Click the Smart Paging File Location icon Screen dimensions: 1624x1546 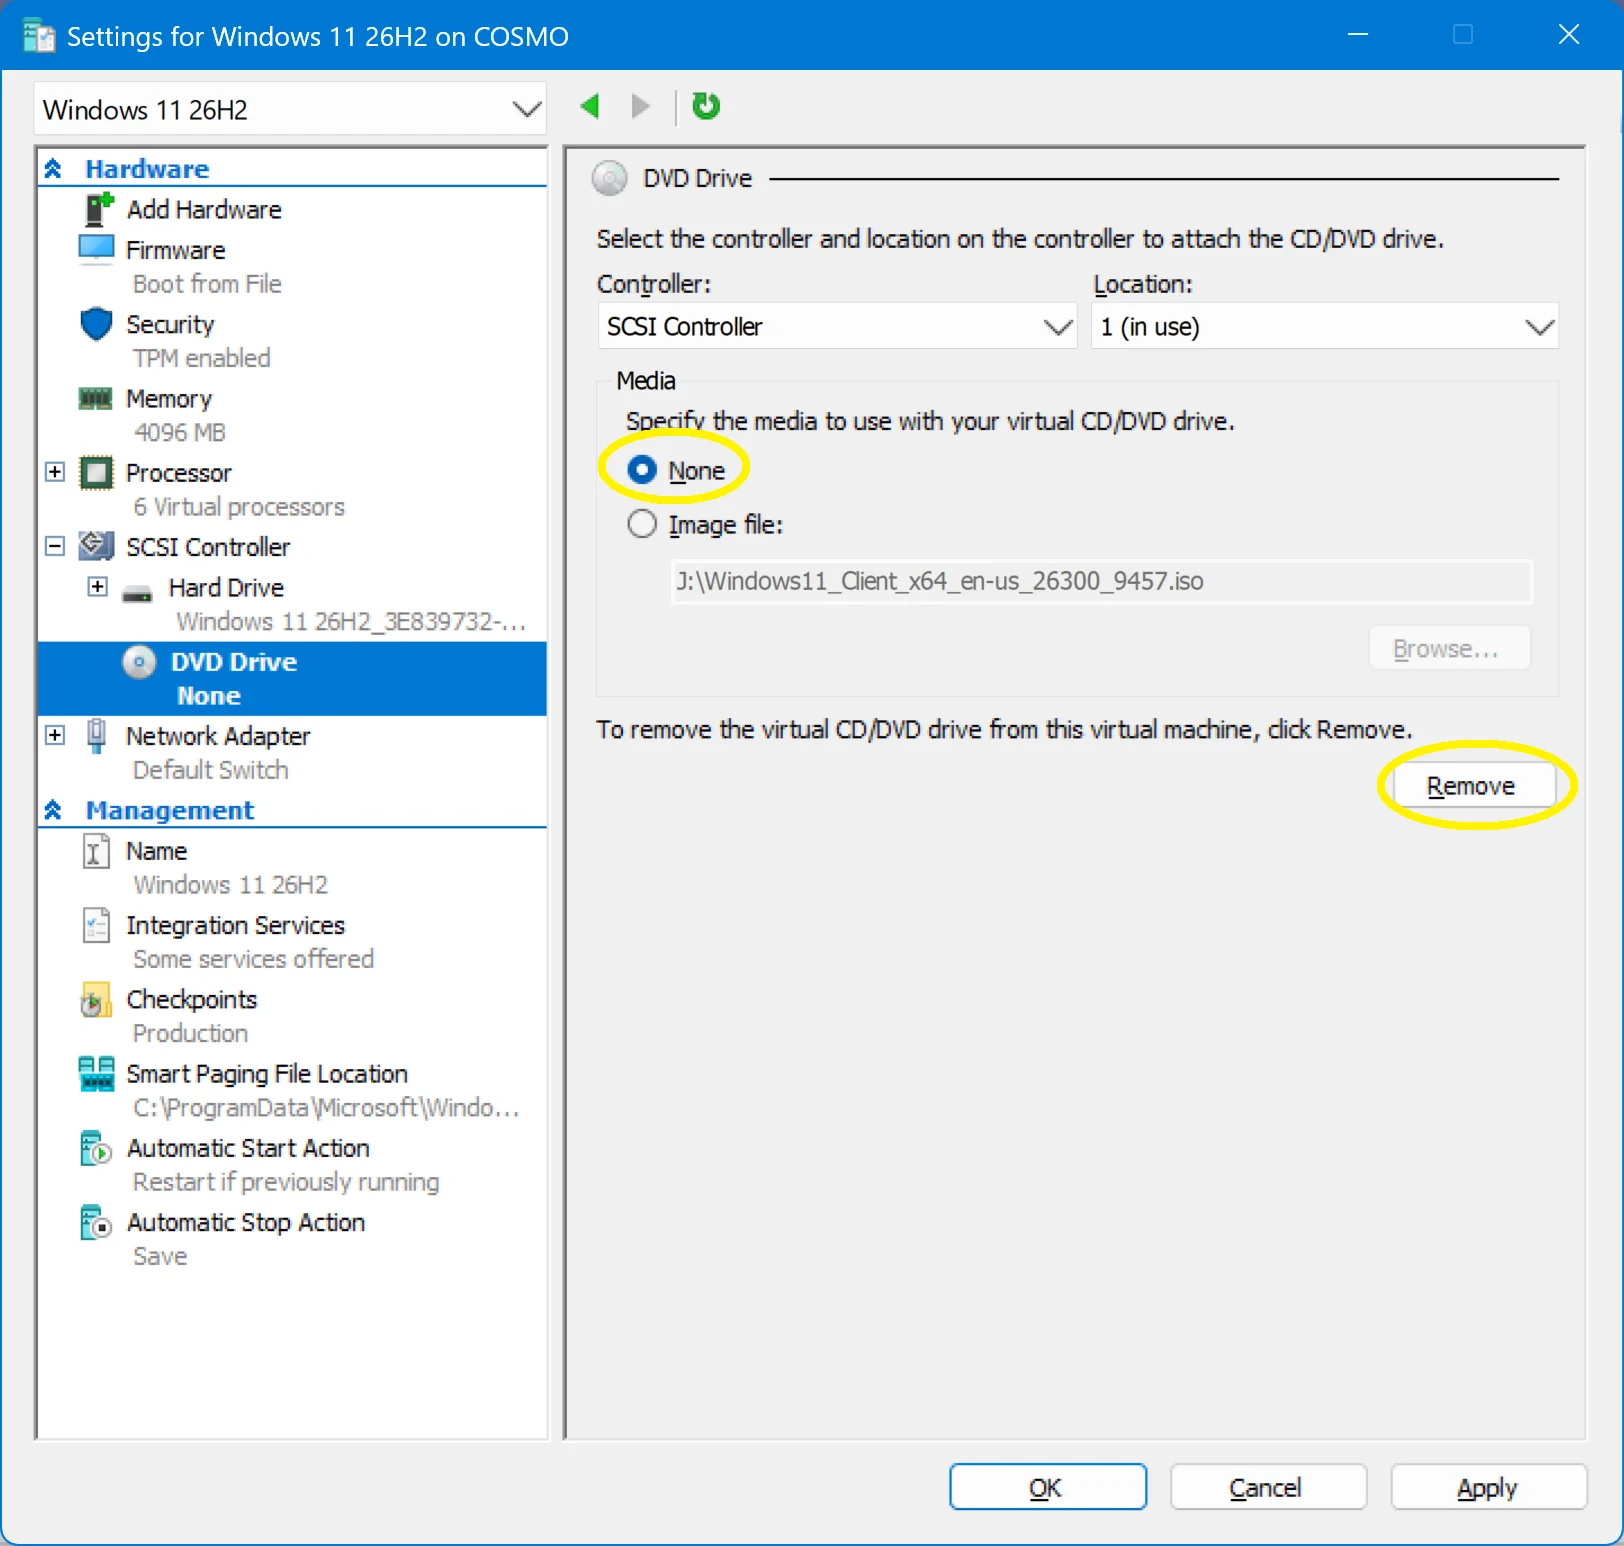(x=96, y=1074)
